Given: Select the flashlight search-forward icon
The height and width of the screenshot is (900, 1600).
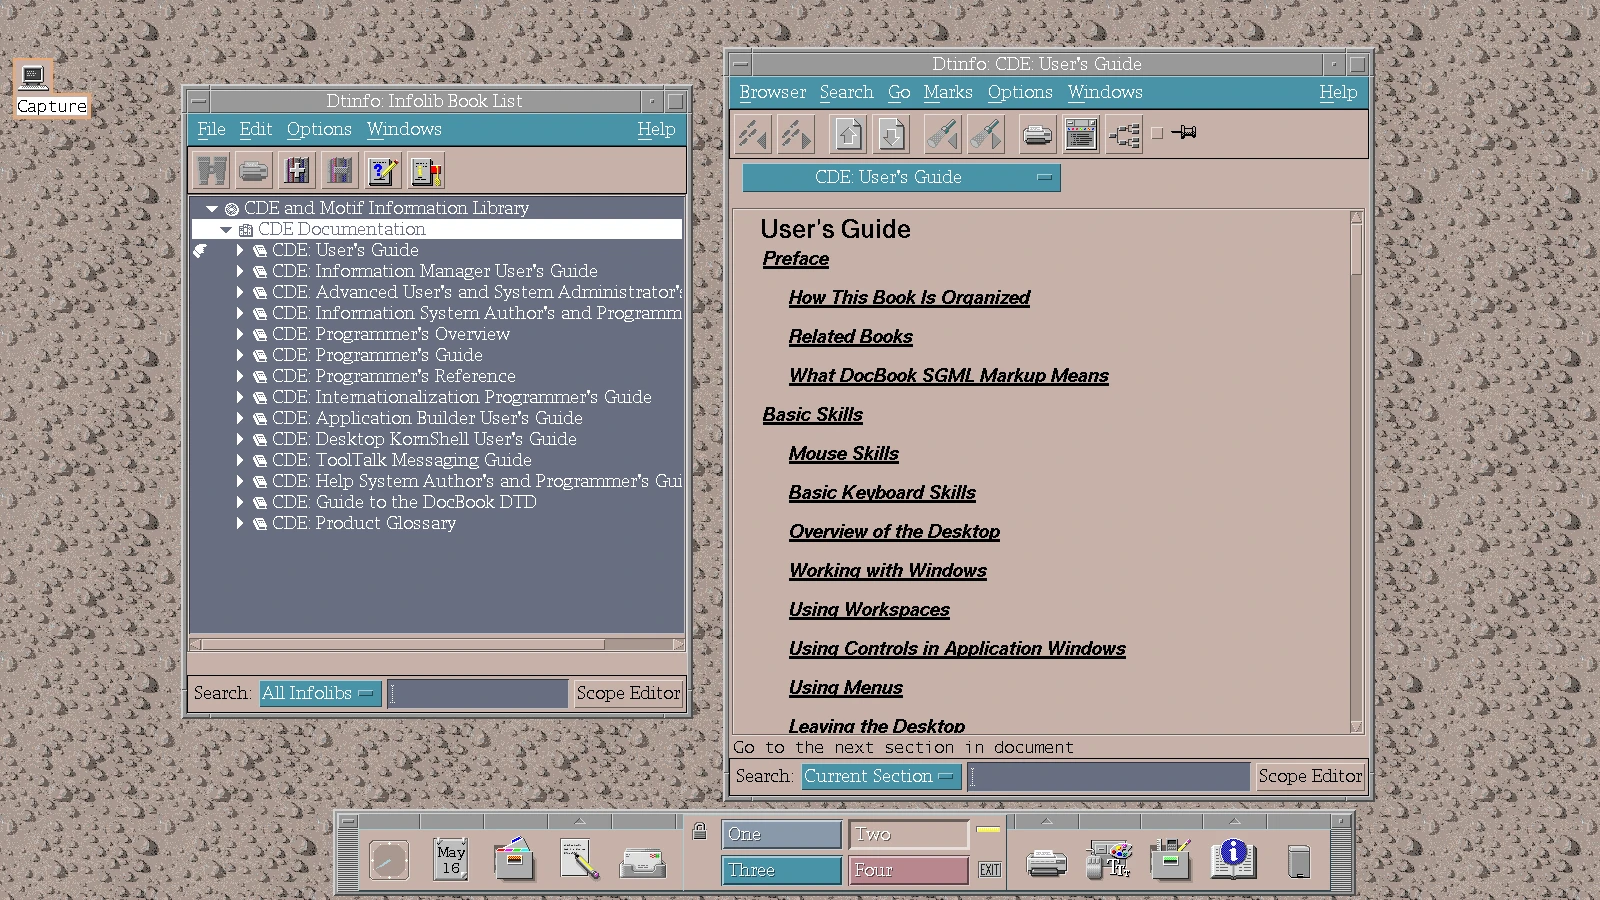Looking at the screenshot, I should point(986,133).
